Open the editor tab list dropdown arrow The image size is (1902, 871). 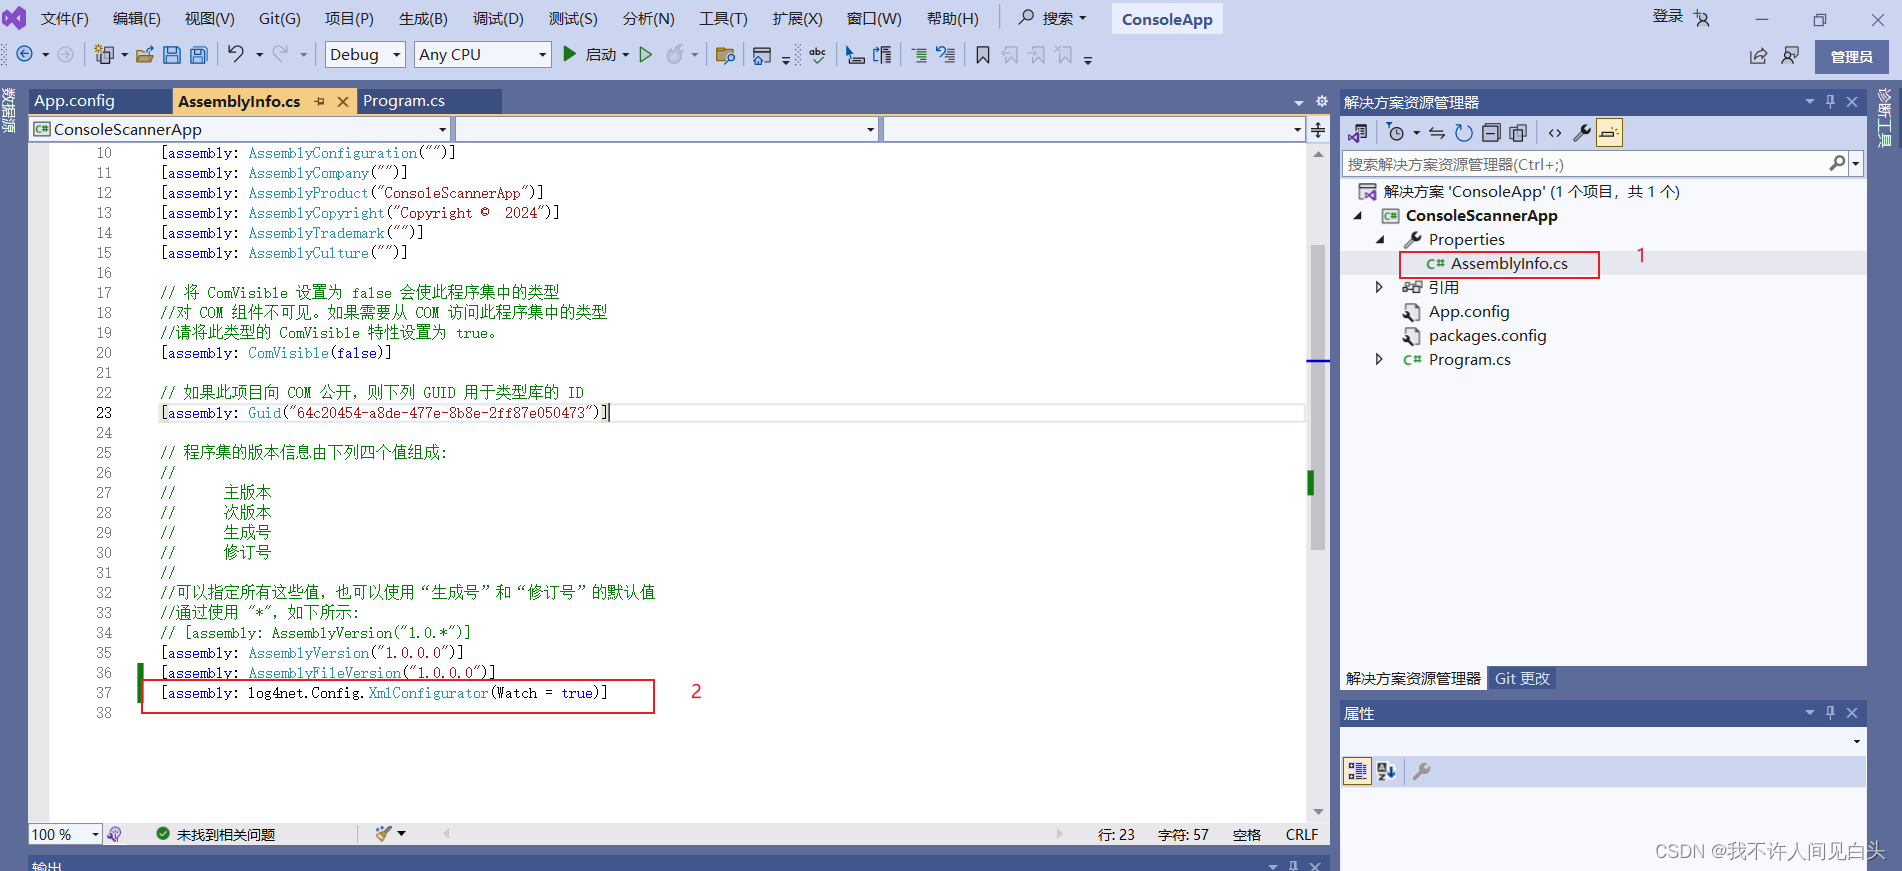point(1298,102)
